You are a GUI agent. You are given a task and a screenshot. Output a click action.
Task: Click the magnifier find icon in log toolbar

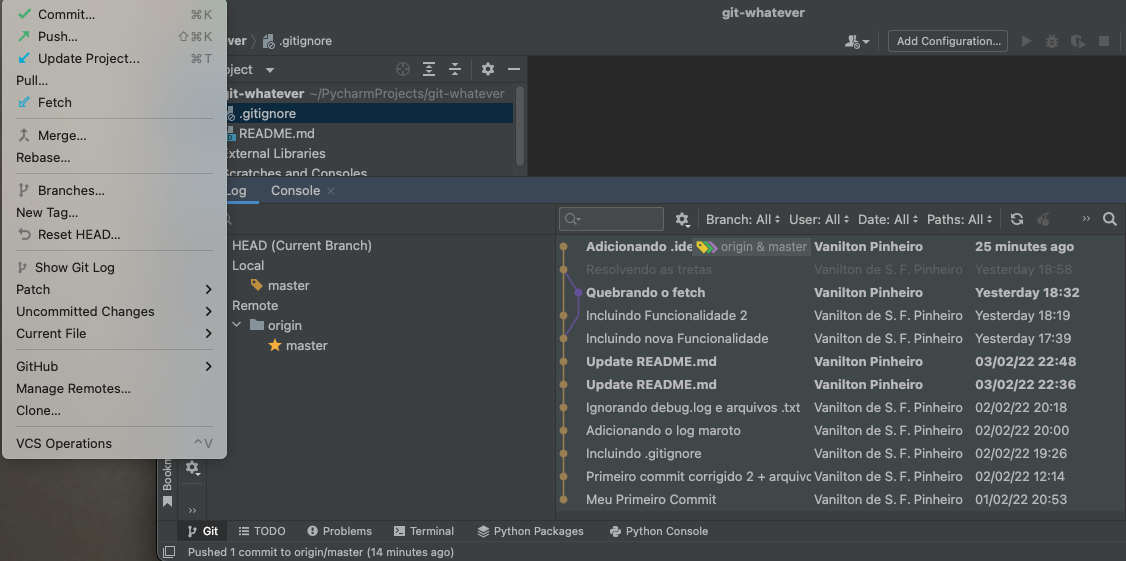pyautogui.click(x=1109, y=219)
